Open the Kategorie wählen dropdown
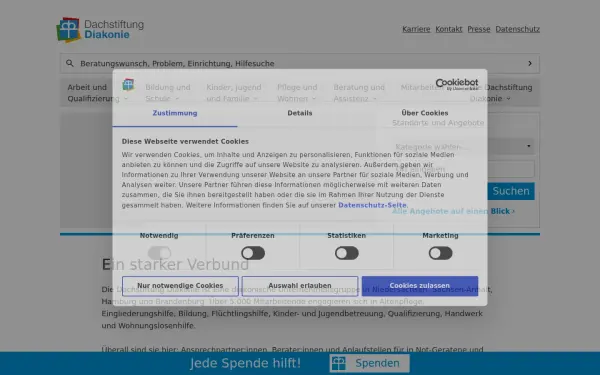This screenshot has width=600, height=375. [x=463, y=147]
